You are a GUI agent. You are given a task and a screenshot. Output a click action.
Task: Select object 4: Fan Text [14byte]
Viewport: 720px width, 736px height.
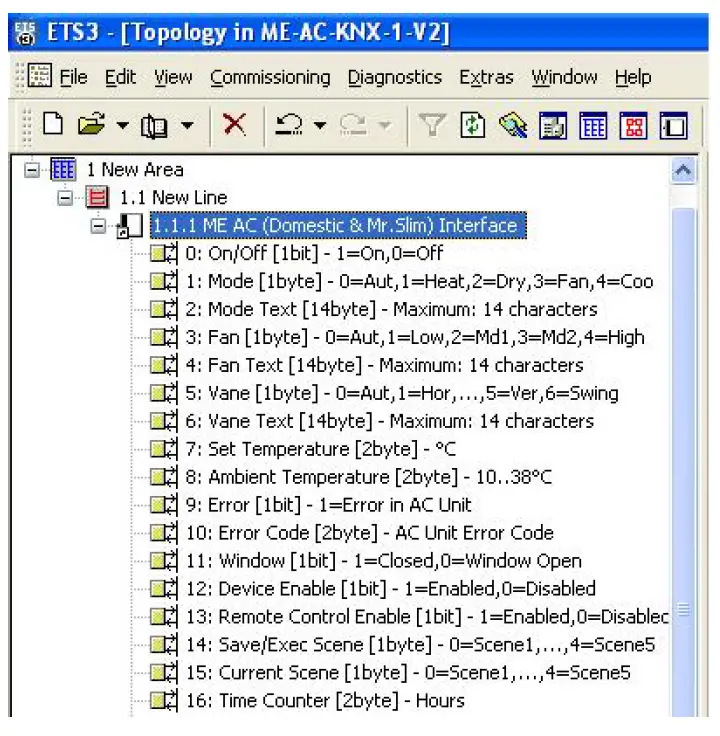[384, 365]
